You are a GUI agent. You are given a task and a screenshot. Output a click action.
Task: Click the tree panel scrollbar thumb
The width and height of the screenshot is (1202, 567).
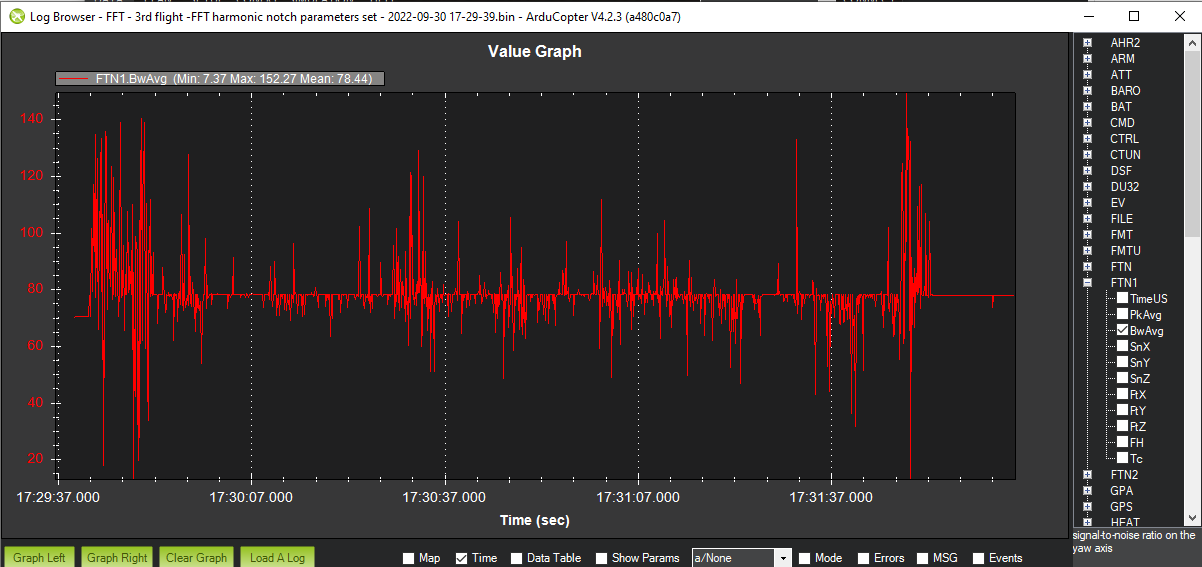(x=1191, y=144)
